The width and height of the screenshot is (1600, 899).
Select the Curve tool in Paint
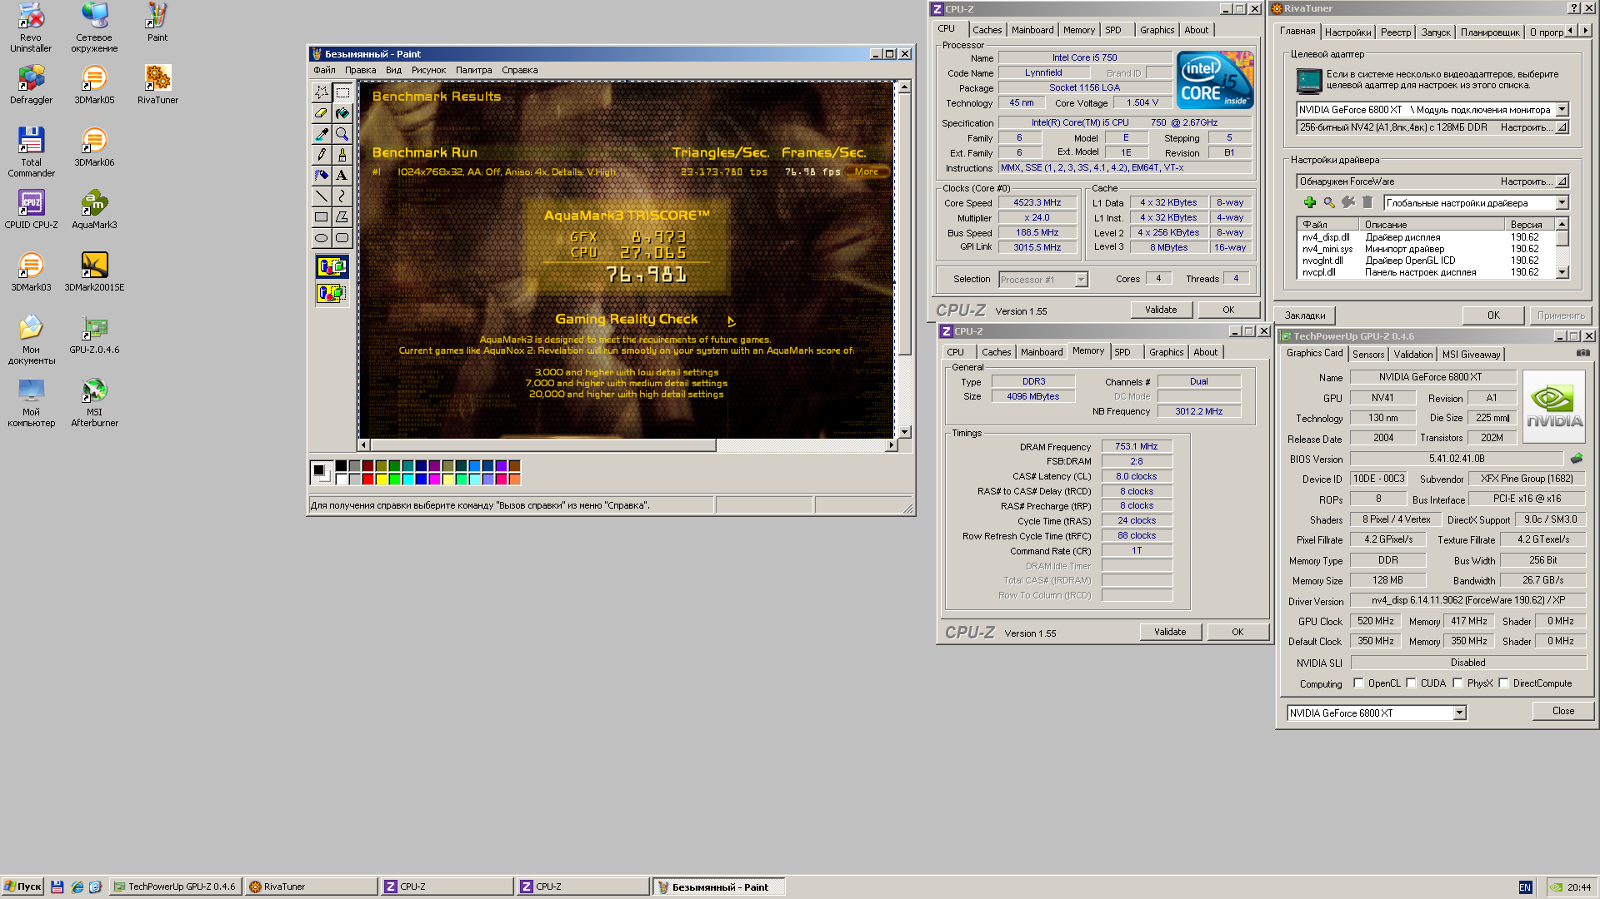tap(342, 196)
